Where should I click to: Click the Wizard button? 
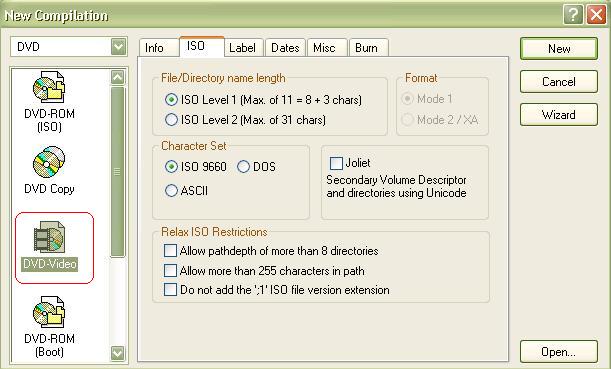(558, 115)
